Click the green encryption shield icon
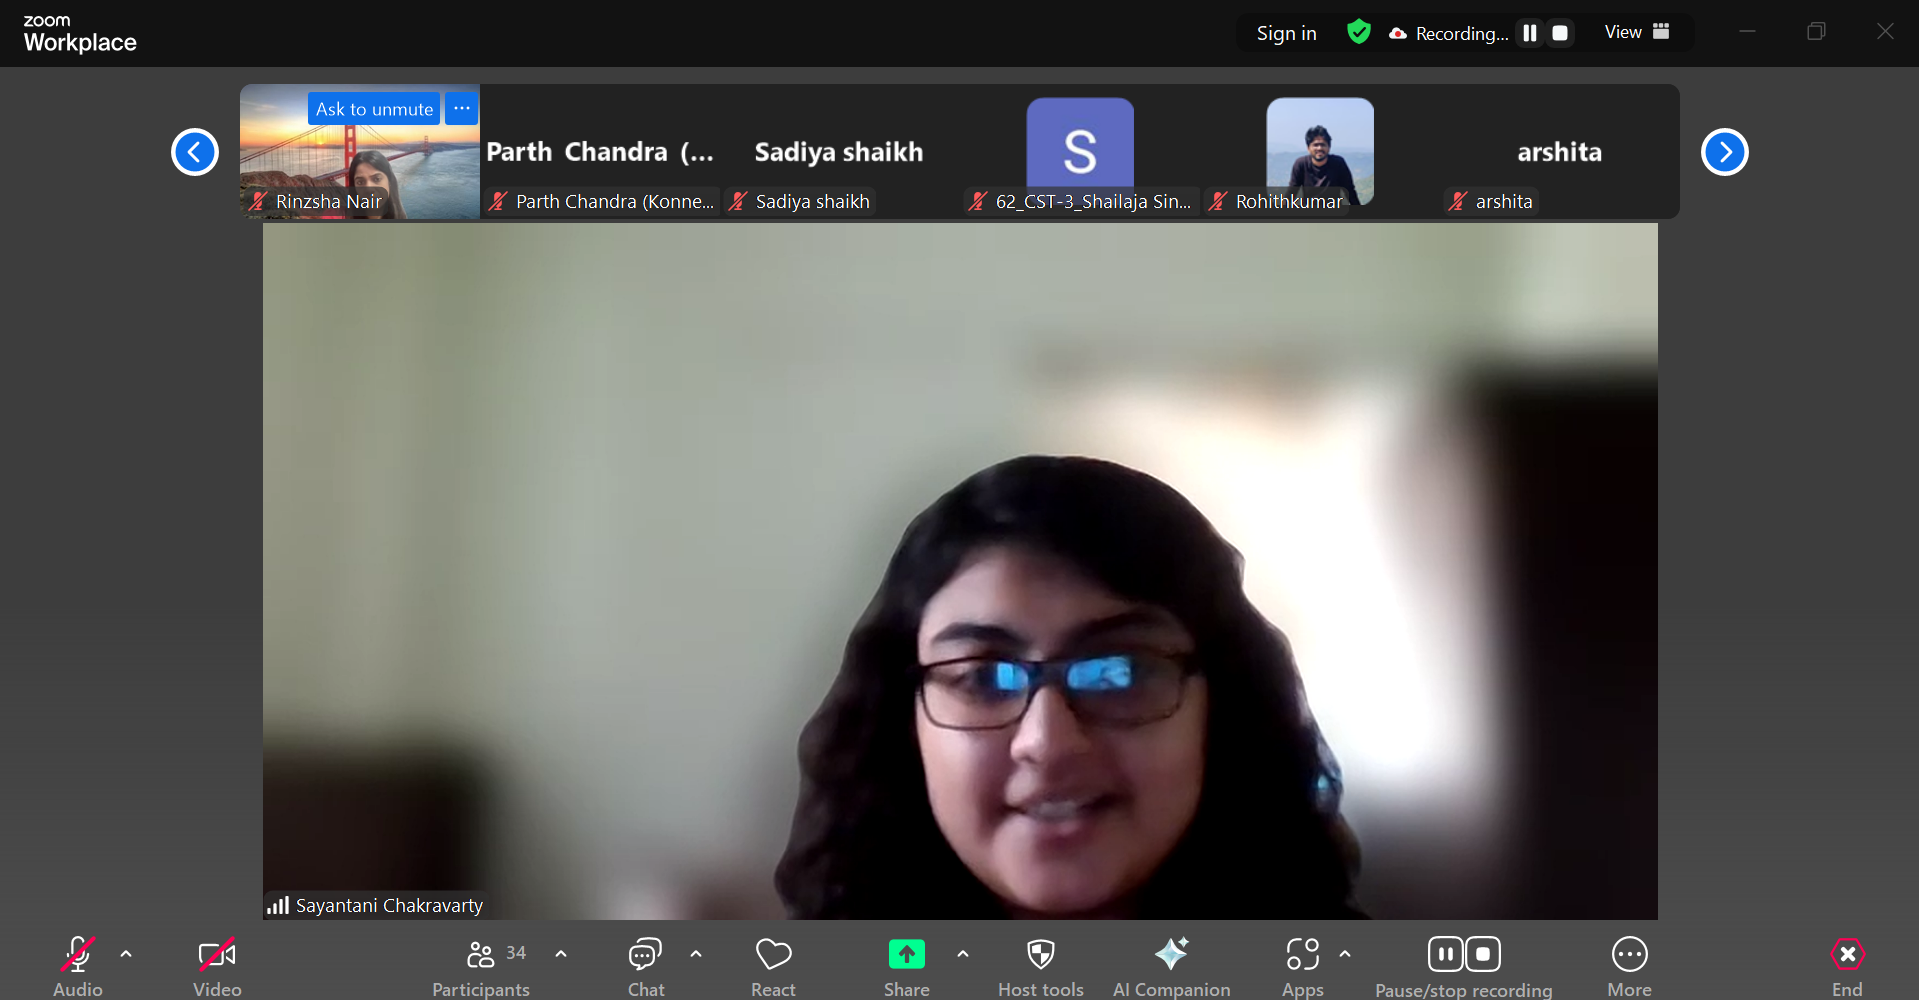The width and height of the screenshot is (1919, 1000). [1358, 32]
